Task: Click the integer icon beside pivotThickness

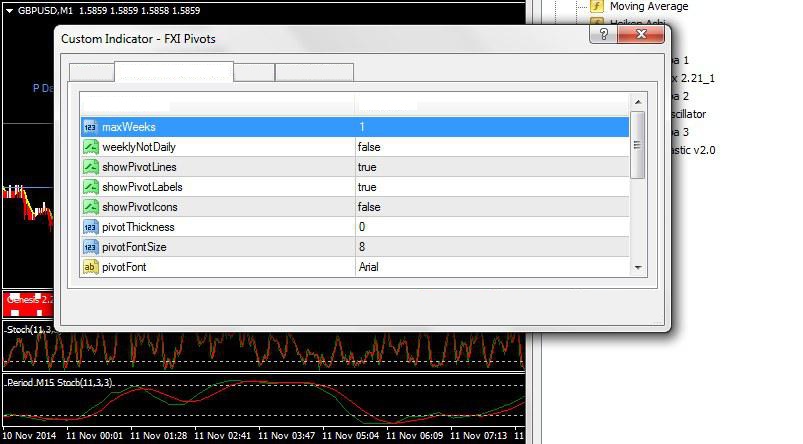Action: pyautogui.click(x=90, y=227)
